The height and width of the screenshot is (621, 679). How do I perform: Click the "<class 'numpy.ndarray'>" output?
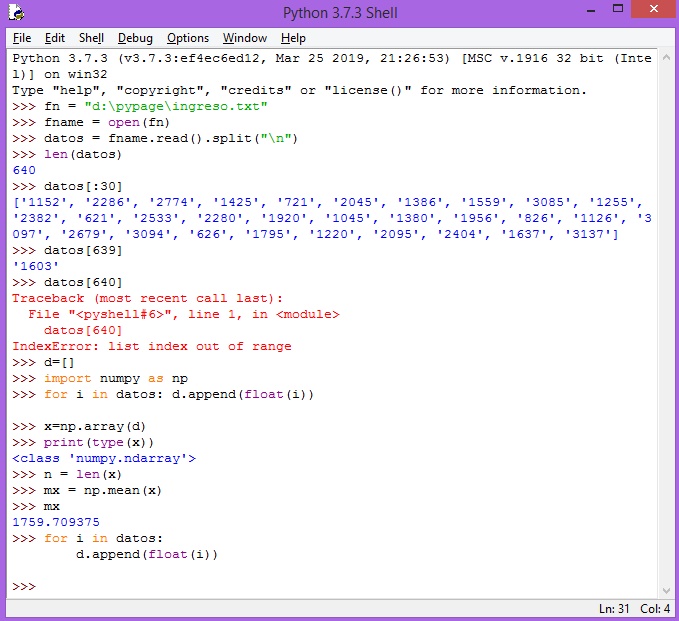104,458
